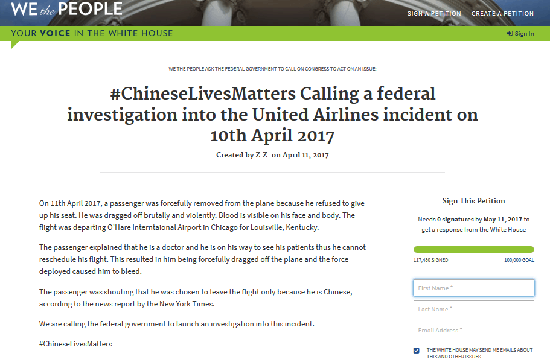Uncheck the White House emails checkbox
This screenshot has width=550, height=362.
click(x=417, y=351)
